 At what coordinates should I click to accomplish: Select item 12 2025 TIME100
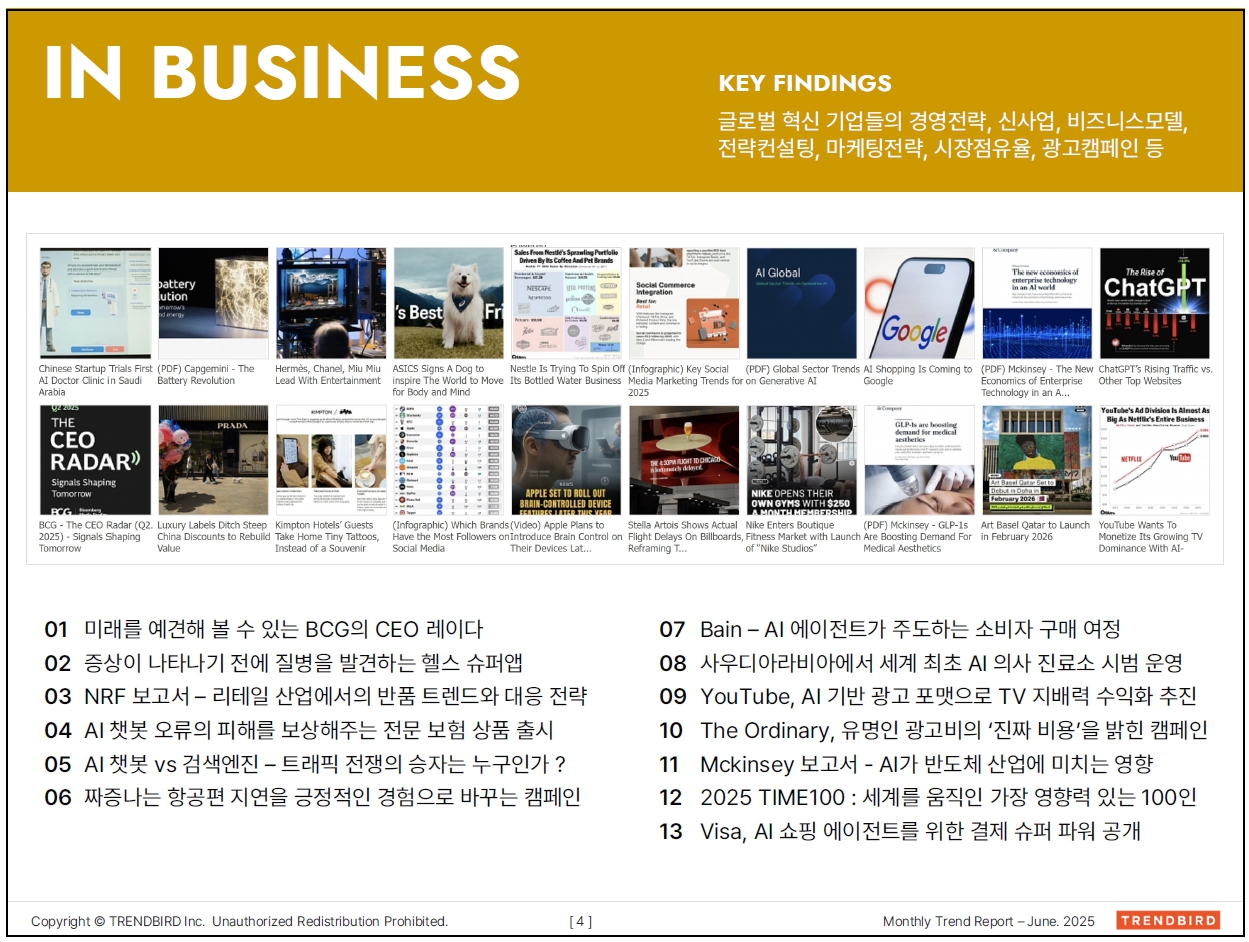coord(928,797)
